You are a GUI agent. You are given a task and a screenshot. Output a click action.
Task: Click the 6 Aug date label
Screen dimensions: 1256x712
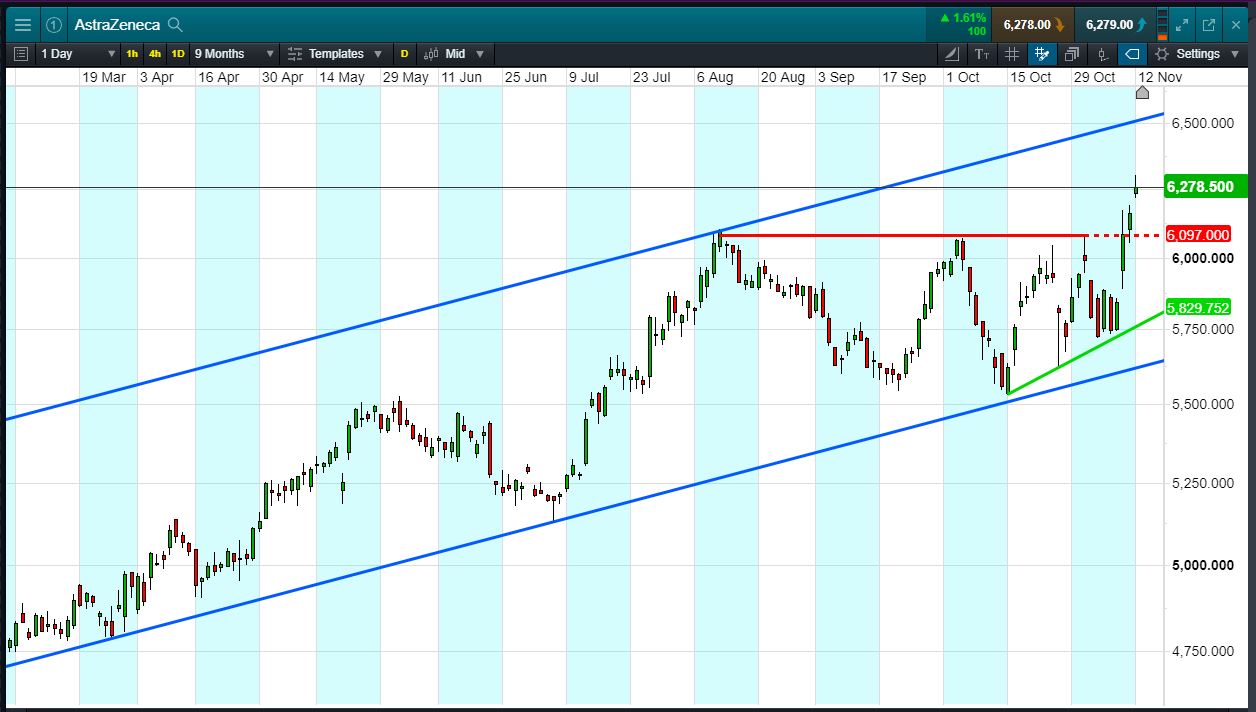714,77
